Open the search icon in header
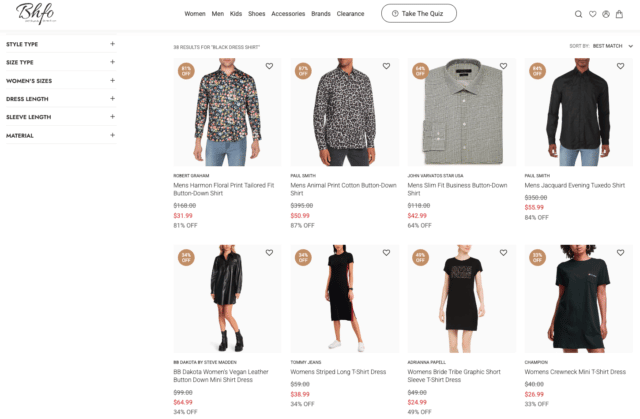 coord(578,14)
